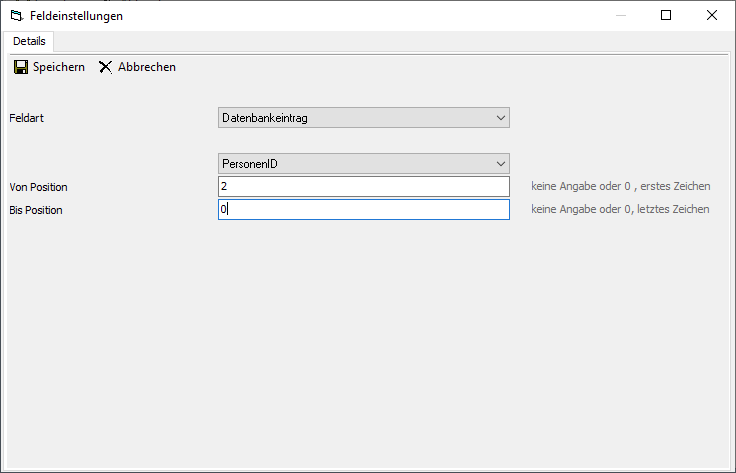736x473 pixels.
Task: Switch to the Details tab
Action: [x=28, y=41]
